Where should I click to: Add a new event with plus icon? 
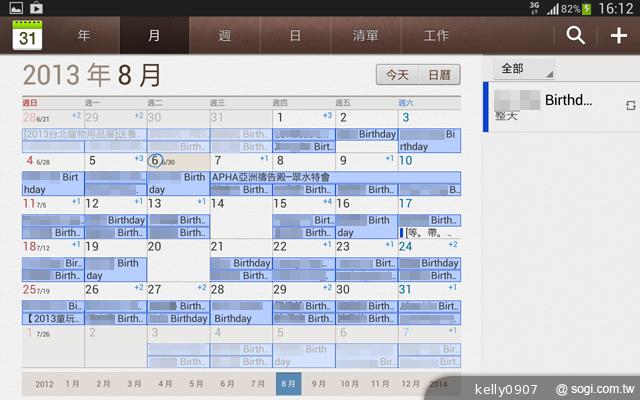619,36
